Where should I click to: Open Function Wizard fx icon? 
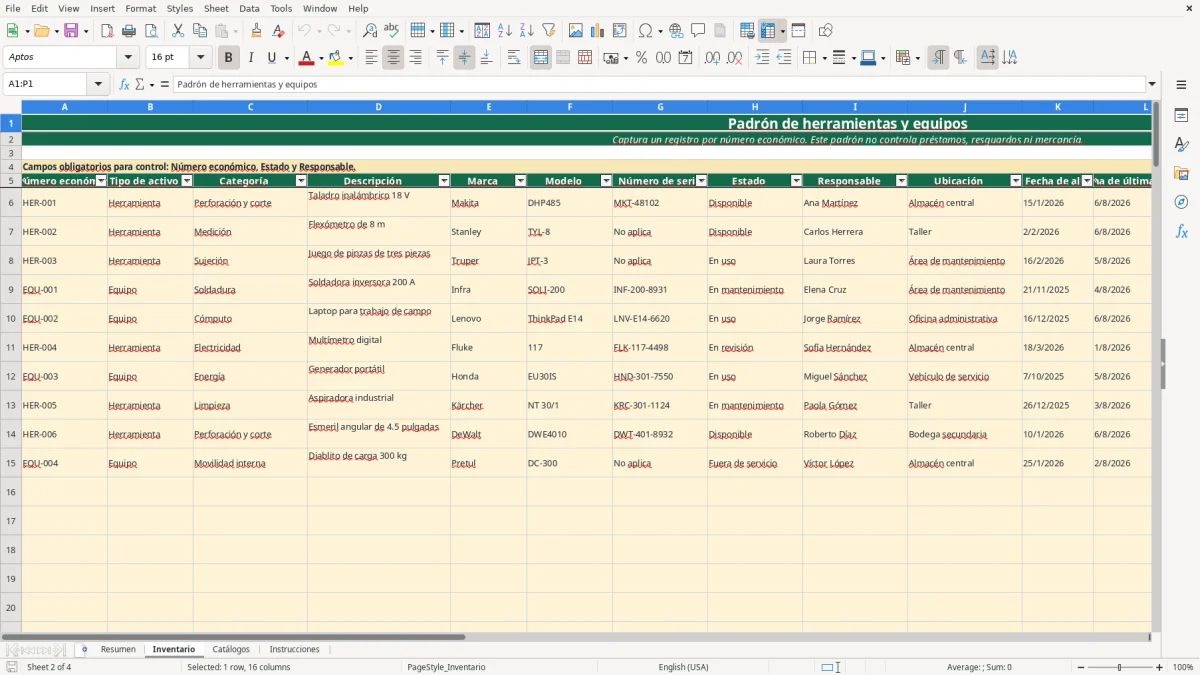(x=125, y=85)
